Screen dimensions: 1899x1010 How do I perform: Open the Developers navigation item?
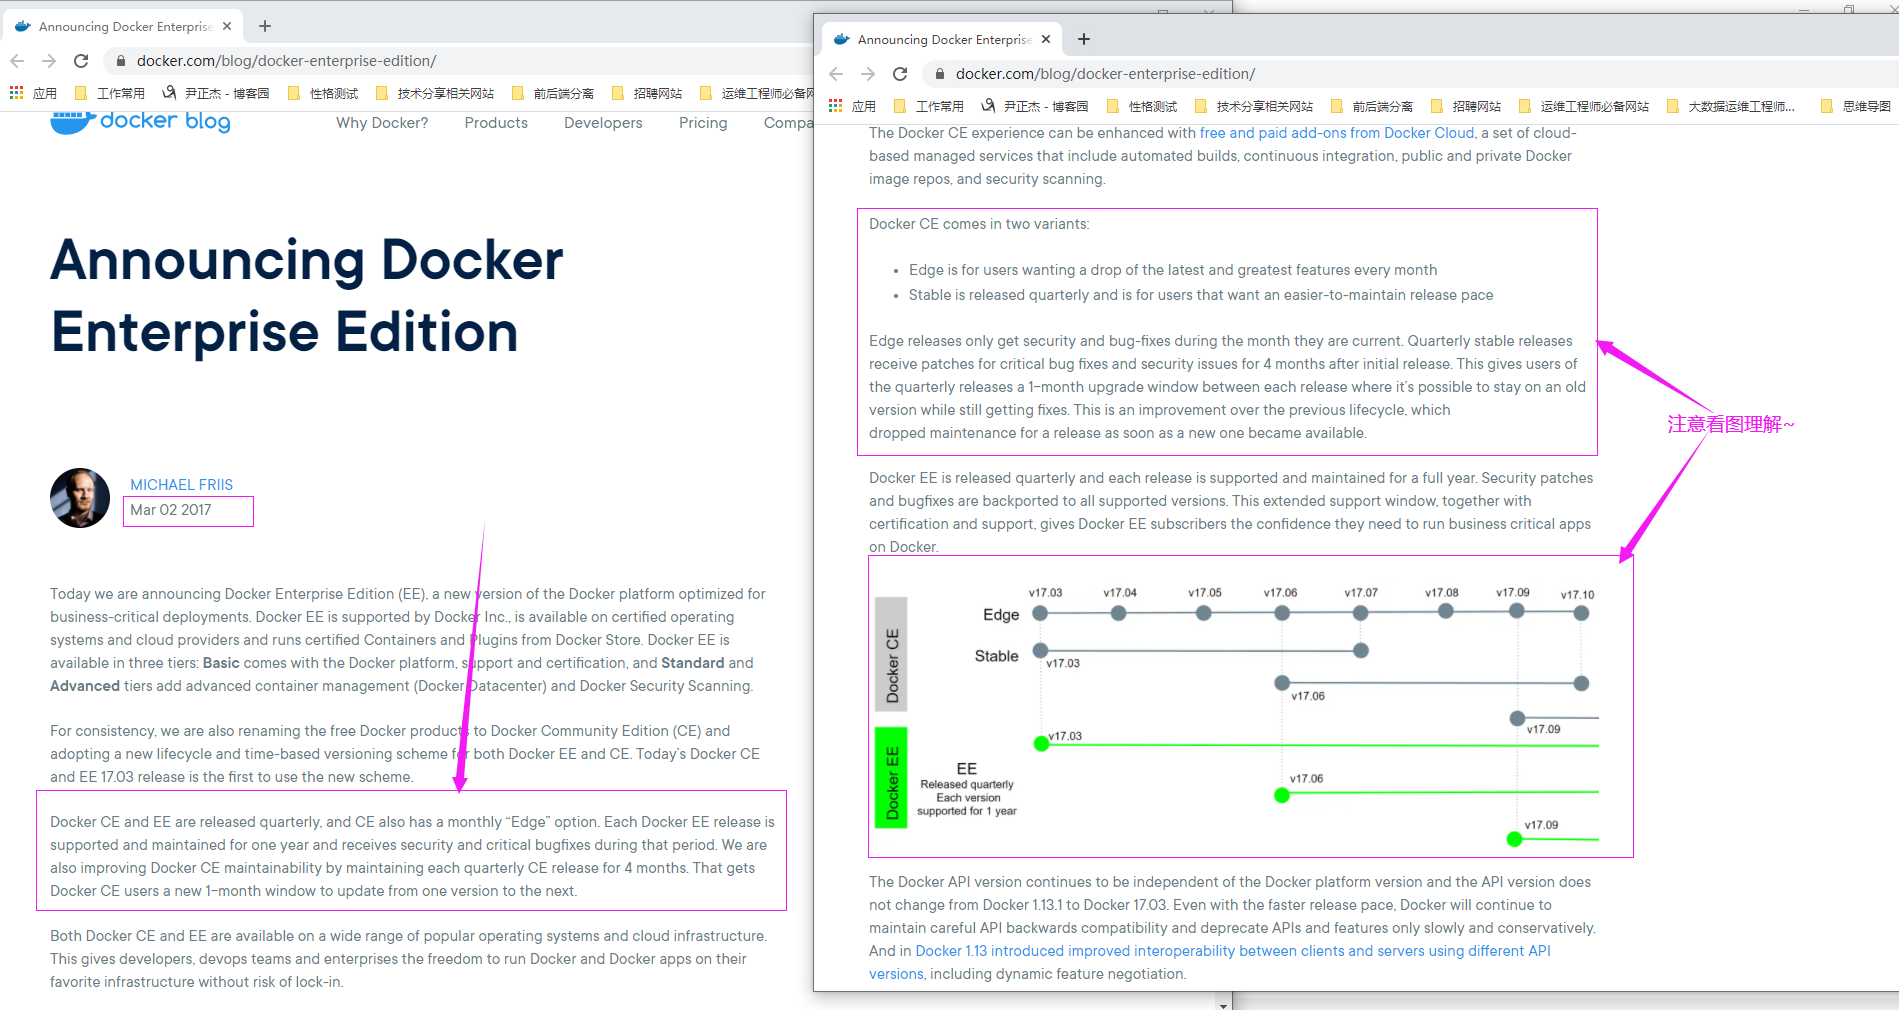click(x=603, y=123)
